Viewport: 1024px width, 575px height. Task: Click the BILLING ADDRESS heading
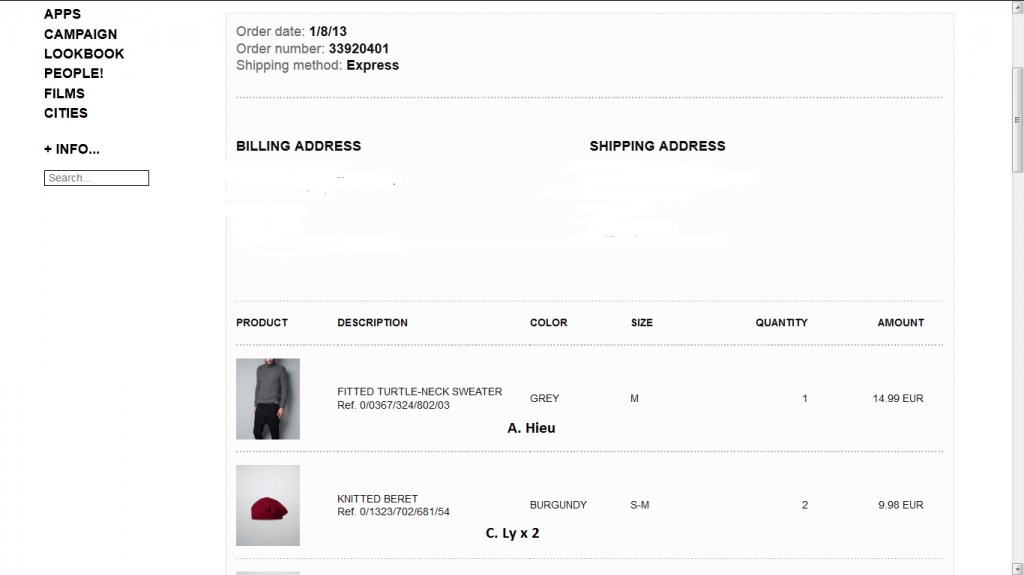[298, 146]
